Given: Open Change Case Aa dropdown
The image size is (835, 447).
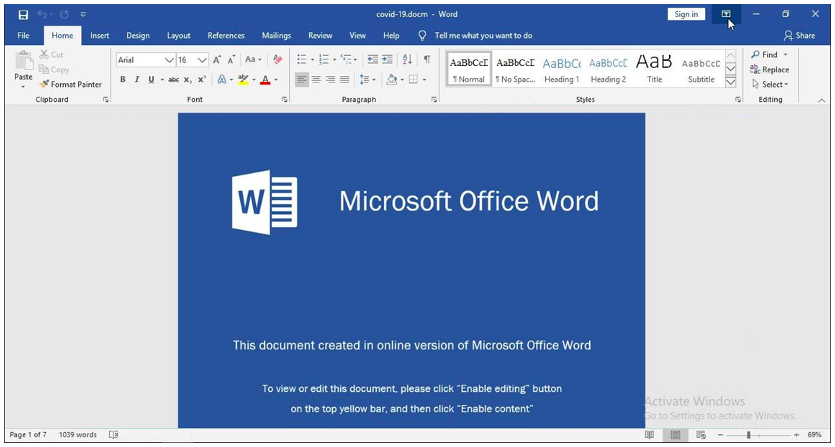Looking at the screenshot, I should [253, 60].
